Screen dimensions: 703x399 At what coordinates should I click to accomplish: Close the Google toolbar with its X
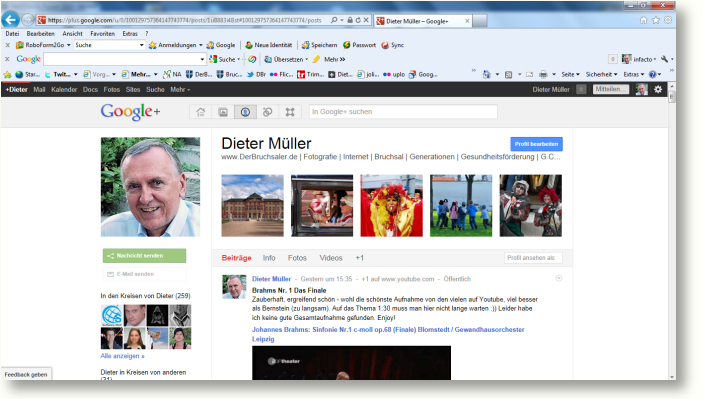click(7, 59)
